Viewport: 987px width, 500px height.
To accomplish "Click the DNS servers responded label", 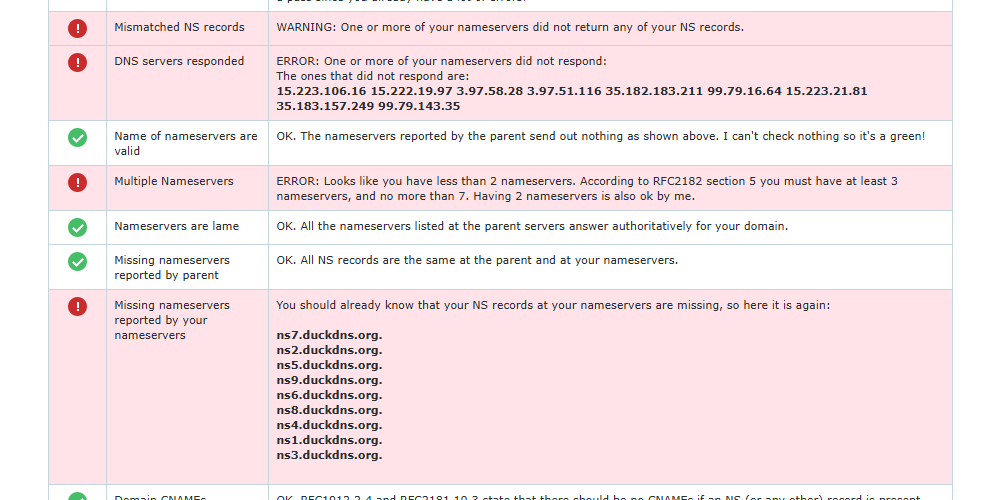I will [179, 61].
